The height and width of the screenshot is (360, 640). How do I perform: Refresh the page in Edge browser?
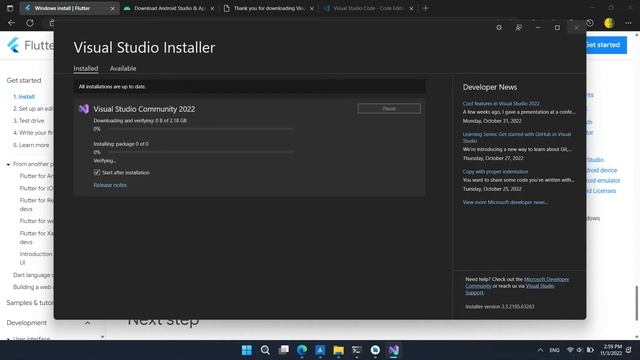(x=30, y=23)
